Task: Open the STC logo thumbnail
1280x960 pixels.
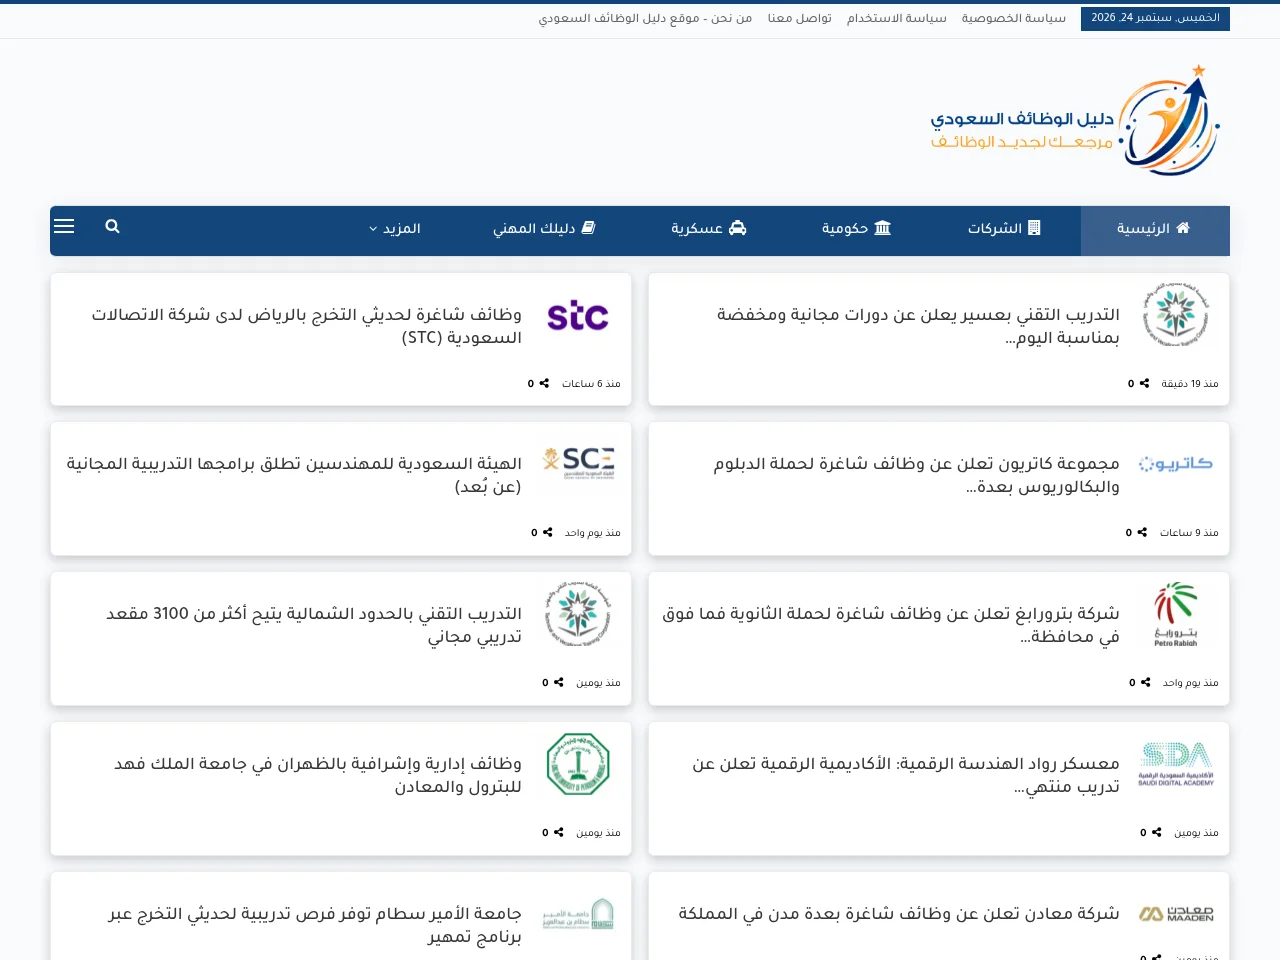Action: point(578,316)
